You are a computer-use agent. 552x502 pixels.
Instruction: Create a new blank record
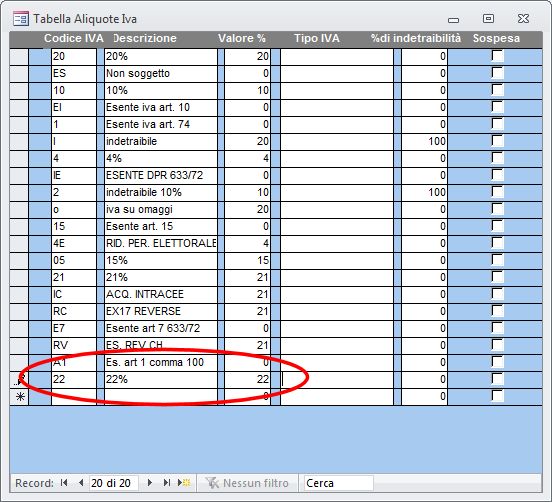pos(184,483)
